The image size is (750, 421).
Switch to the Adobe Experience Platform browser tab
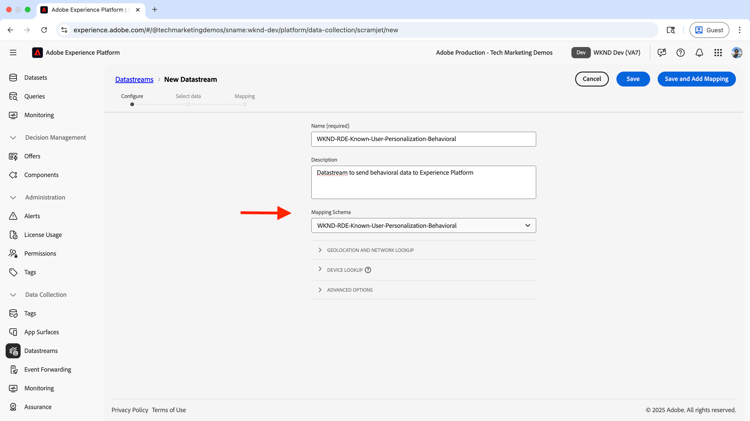coord(90,10)
